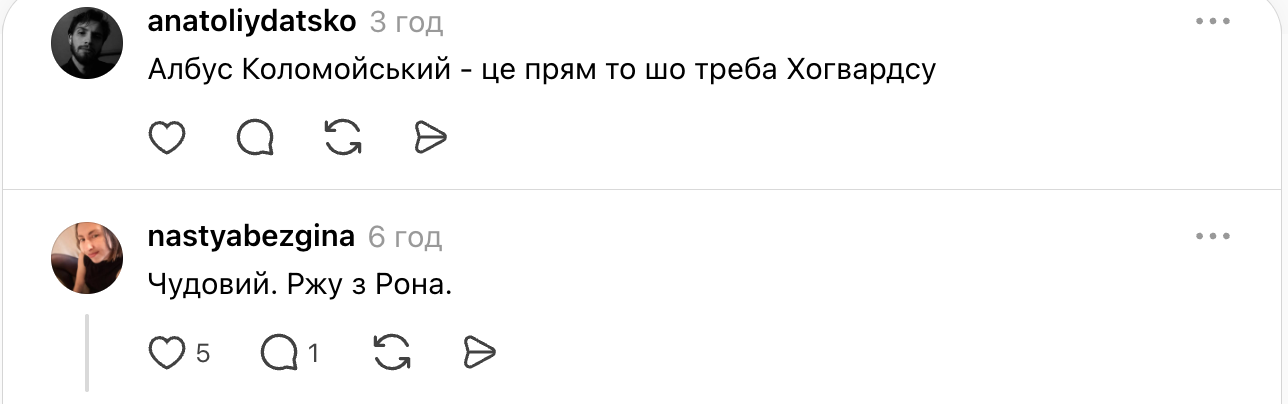Share anatoliydatsko's comment via the paper plane icon
Viewport: 1288px width, 404px height.
coord(430,139)
